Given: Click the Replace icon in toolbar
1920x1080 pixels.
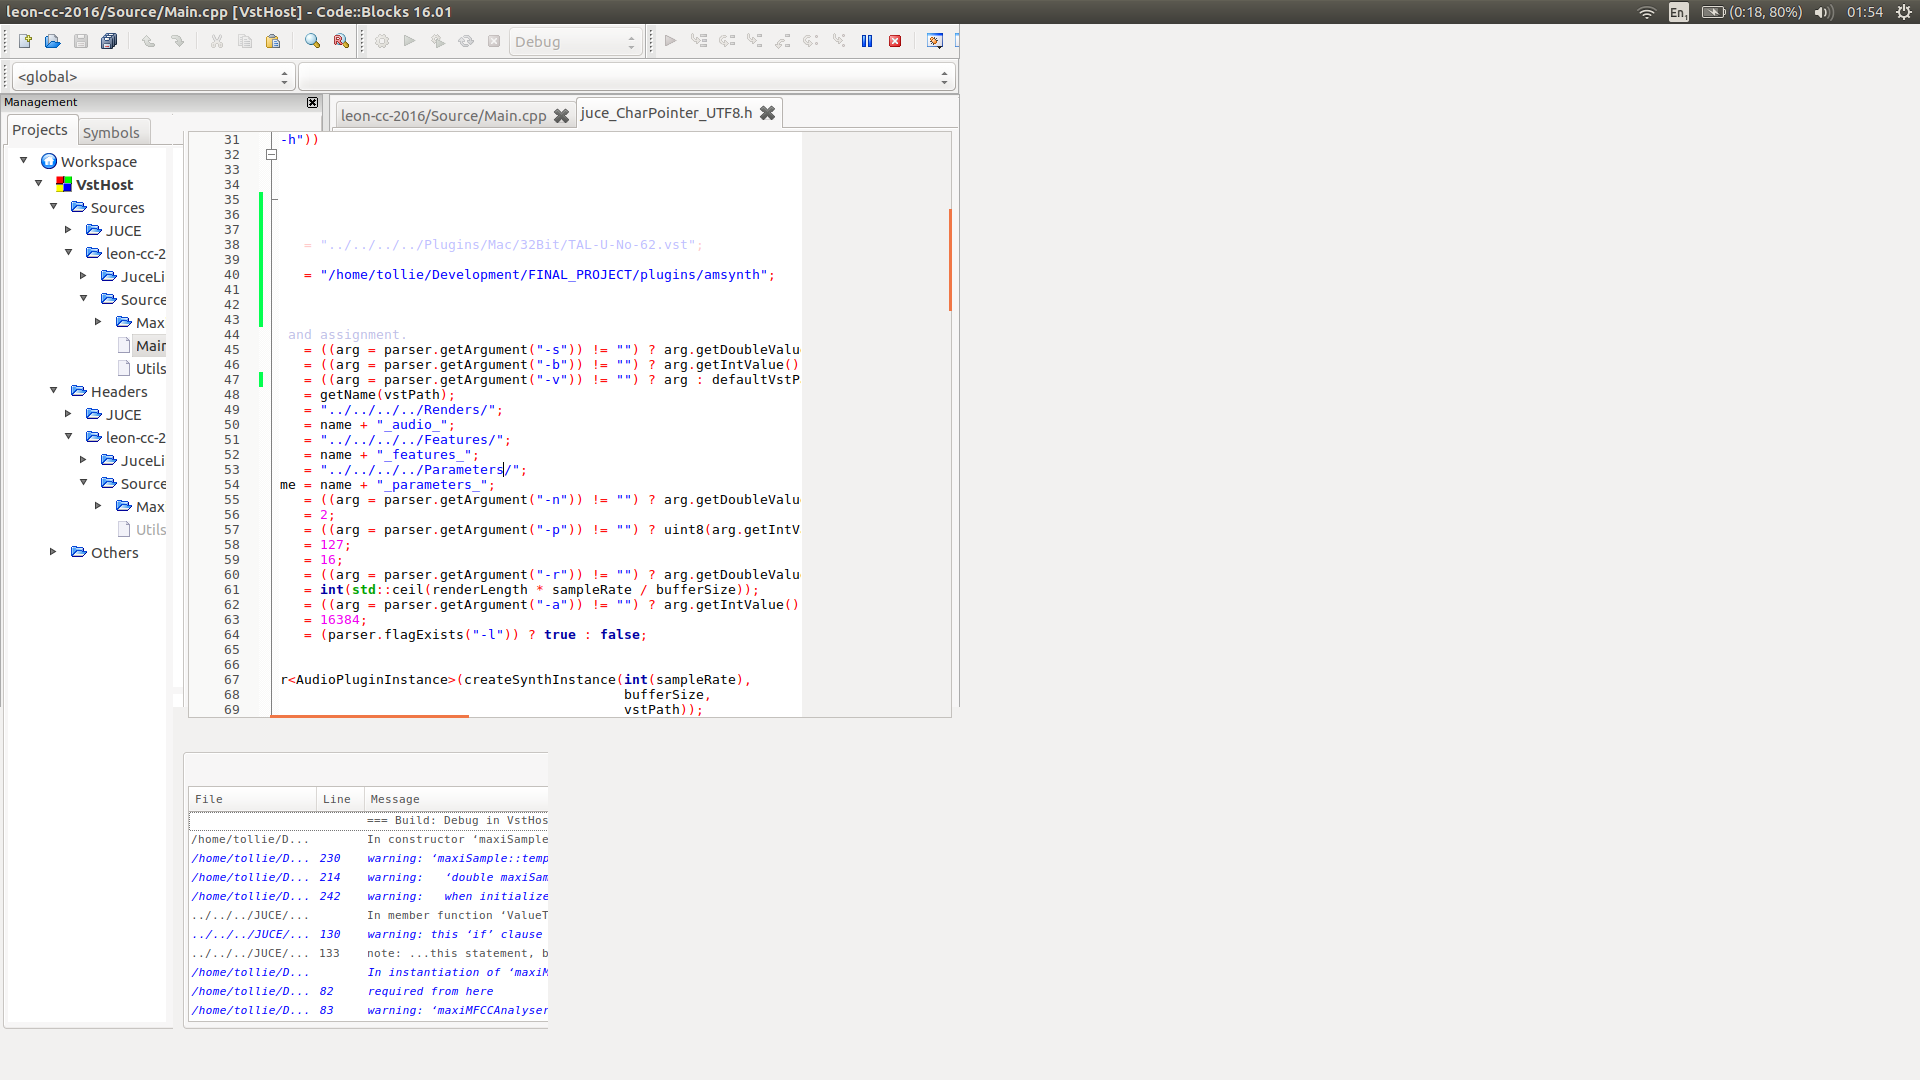Looking at the screenshot, I should tap(341, 41).
